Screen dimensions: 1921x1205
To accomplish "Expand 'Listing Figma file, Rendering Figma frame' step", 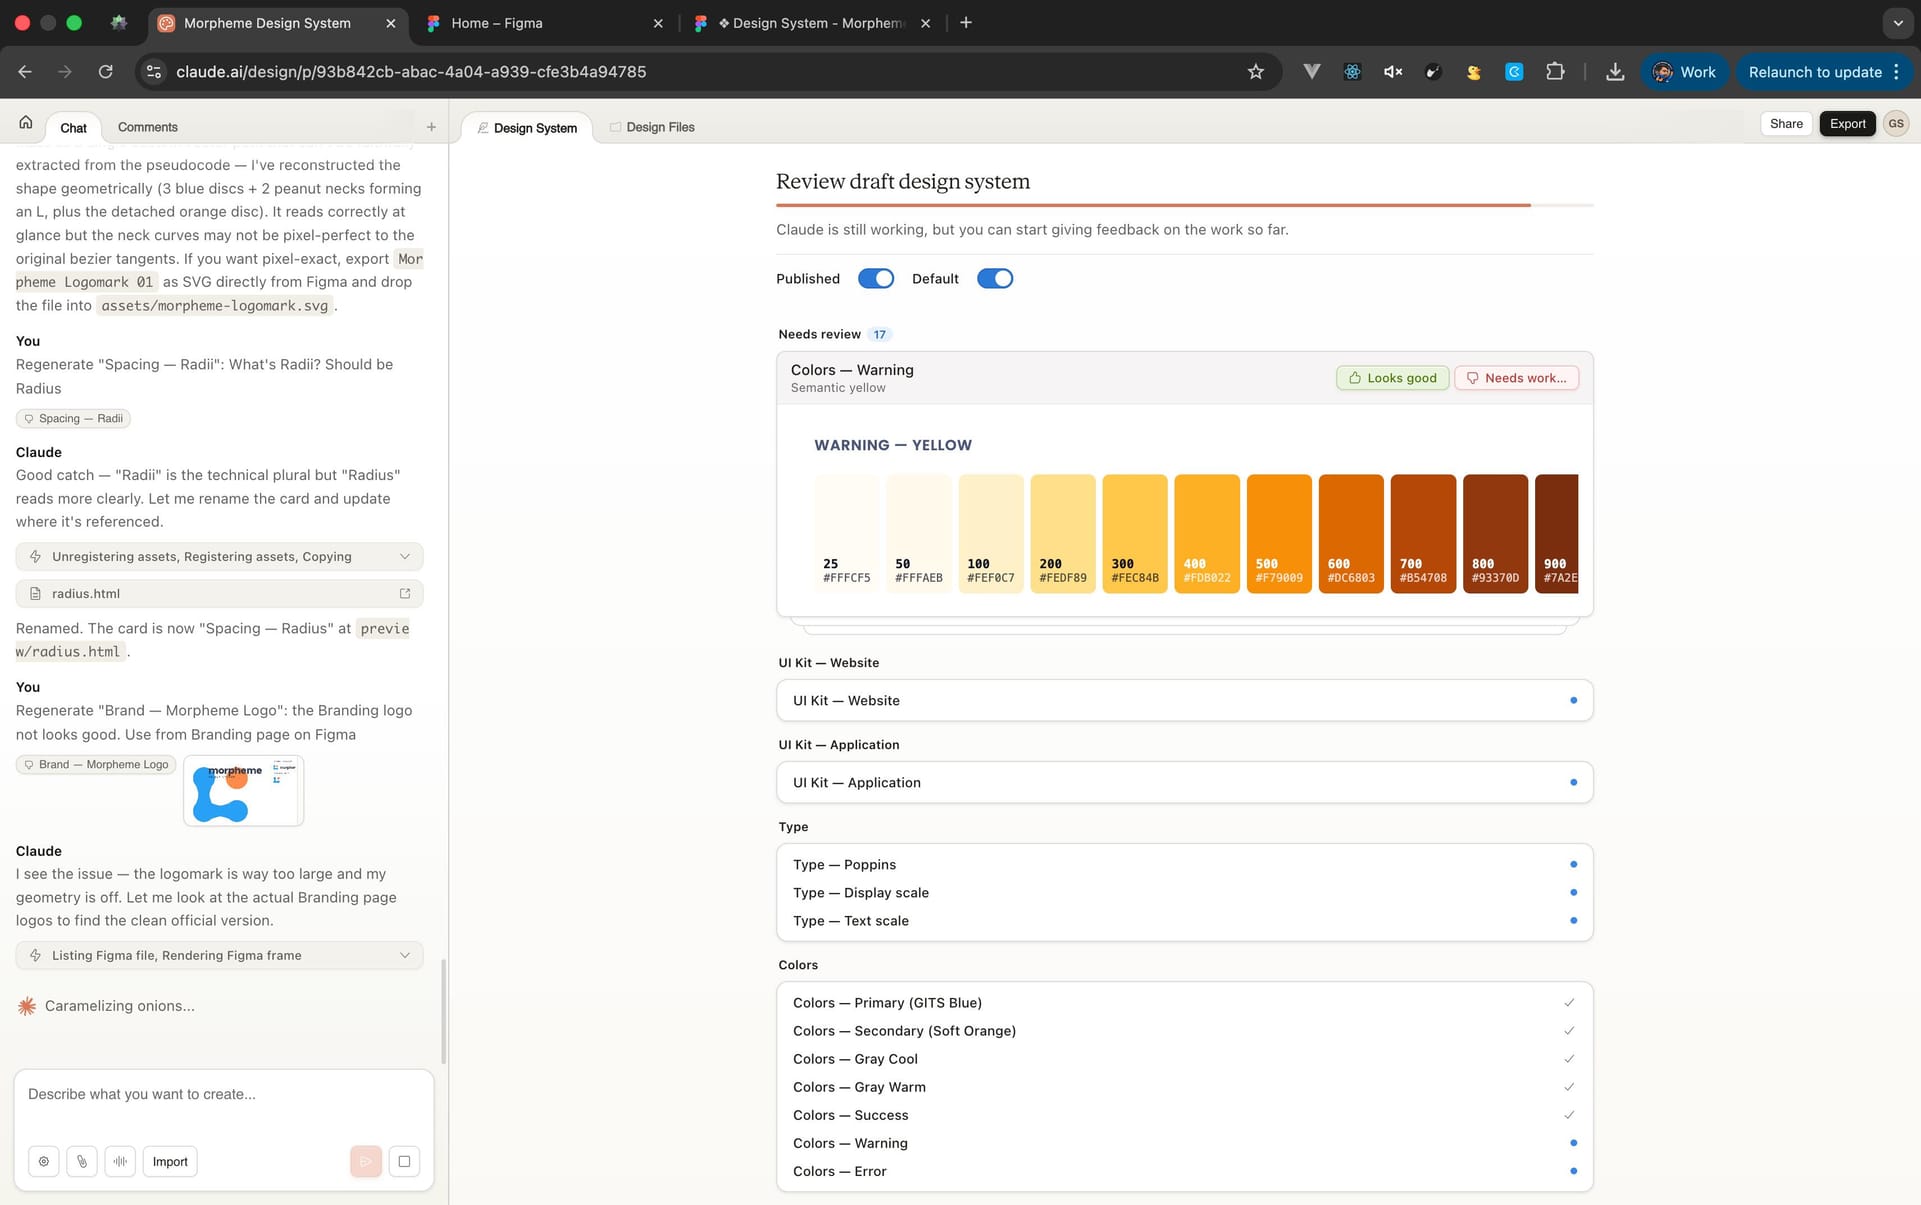I will [x=404, y=955].
